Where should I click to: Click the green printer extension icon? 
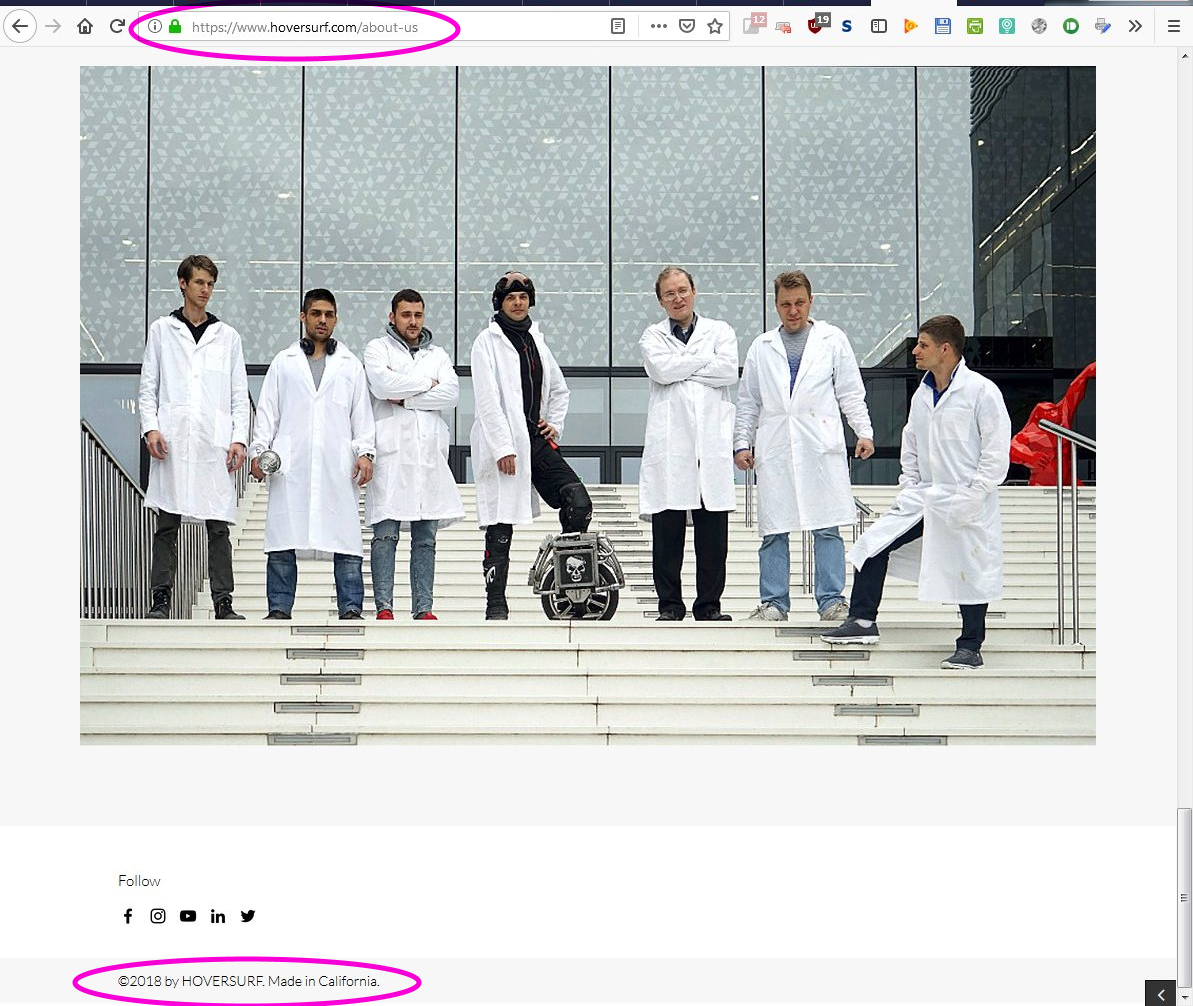point(975,27)
